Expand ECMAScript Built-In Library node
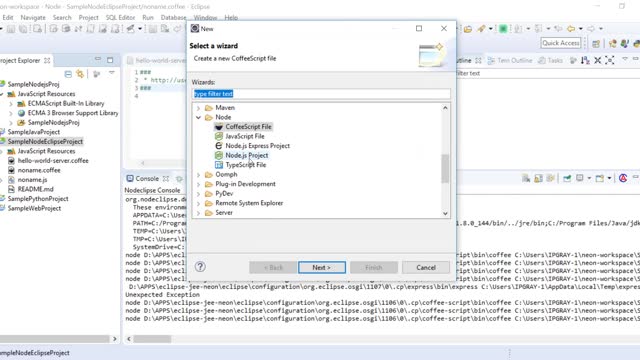This screenshot has width=640, height=360. click(x=11, y=104)
